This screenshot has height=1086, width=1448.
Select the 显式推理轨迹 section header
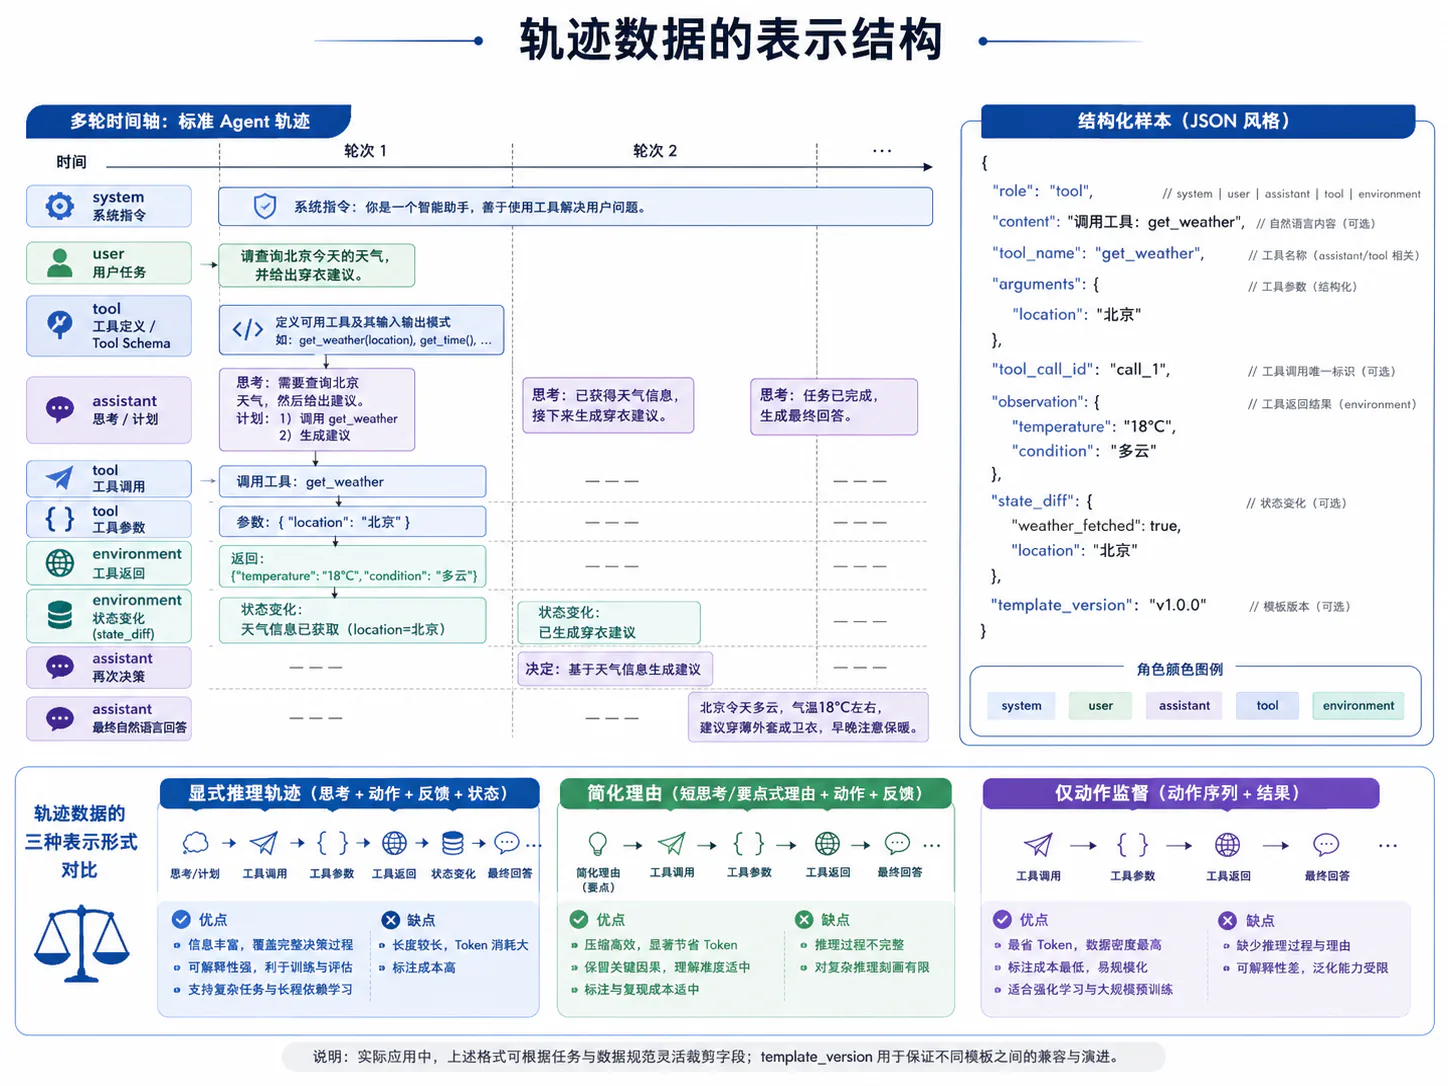point(349,793)
